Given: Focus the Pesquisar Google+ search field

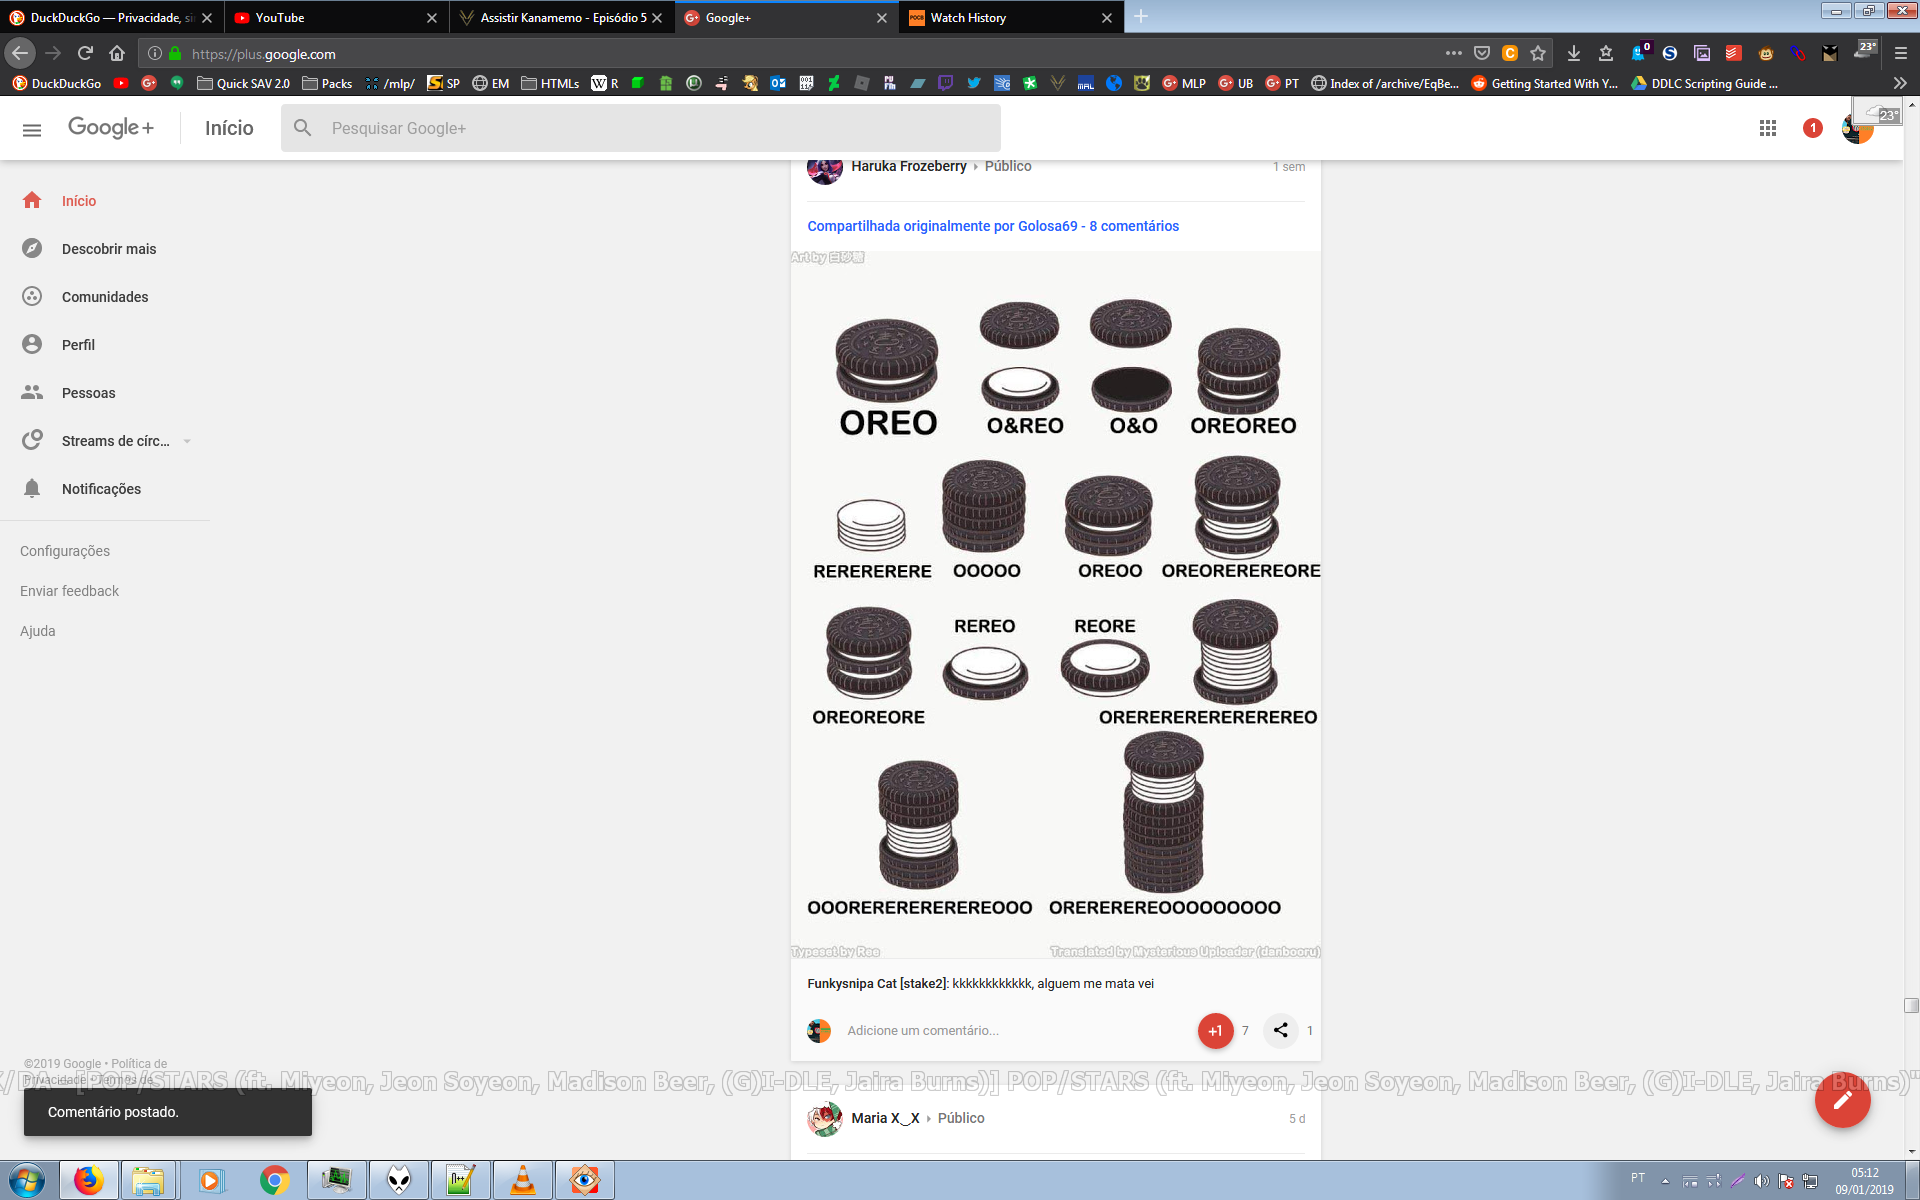Looking at the screenshot, I should click(x=641, y=128).
